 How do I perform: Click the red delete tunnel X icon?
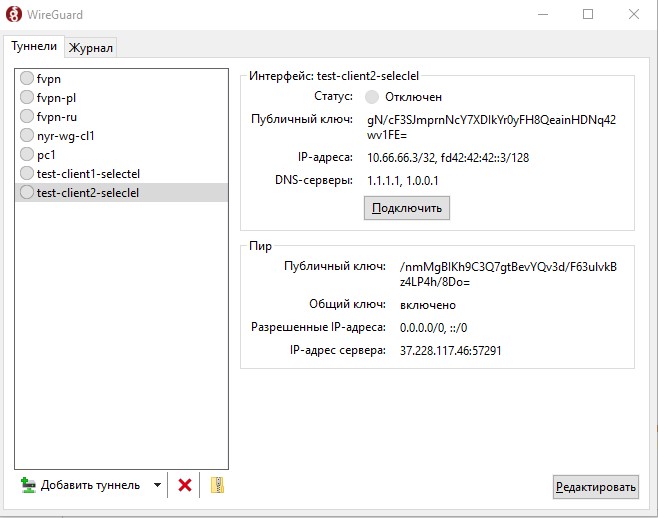coord(185,485)
